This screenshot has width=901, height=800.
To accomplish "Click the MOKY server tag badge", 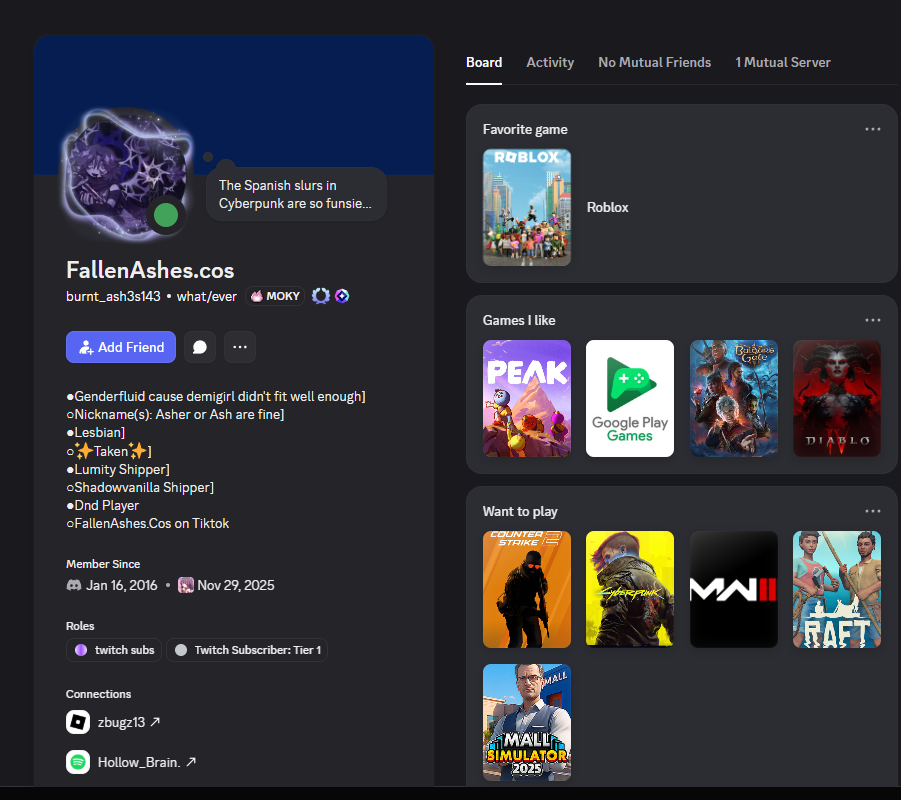I will (275, 296).
